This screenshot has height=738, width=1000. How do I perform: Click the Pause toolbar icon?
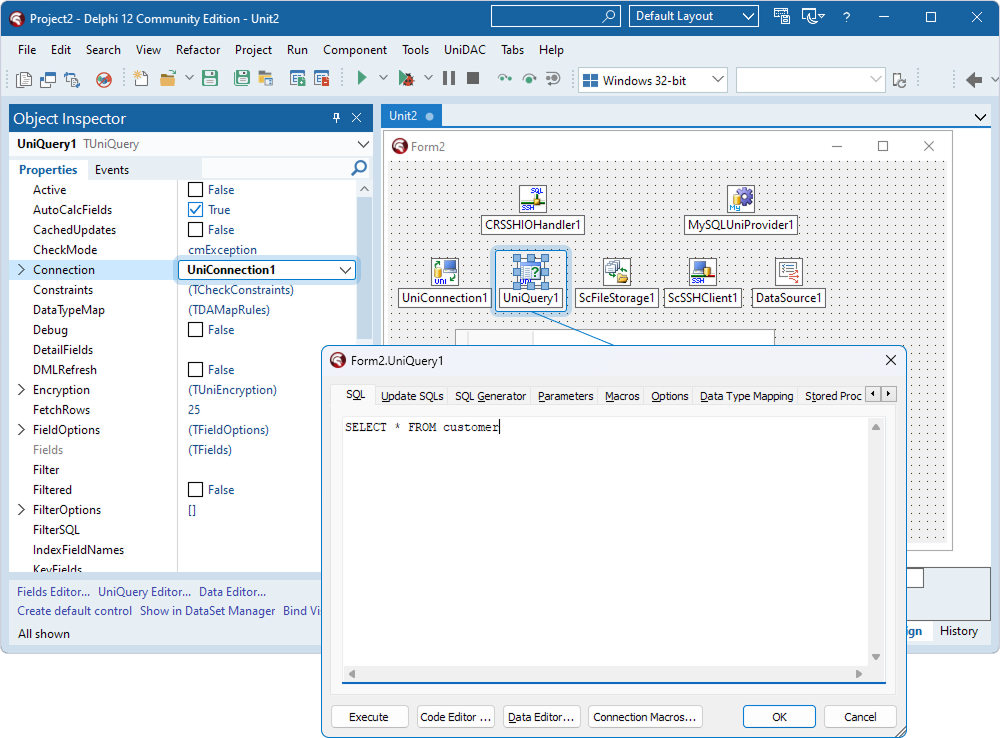[449, 78]
